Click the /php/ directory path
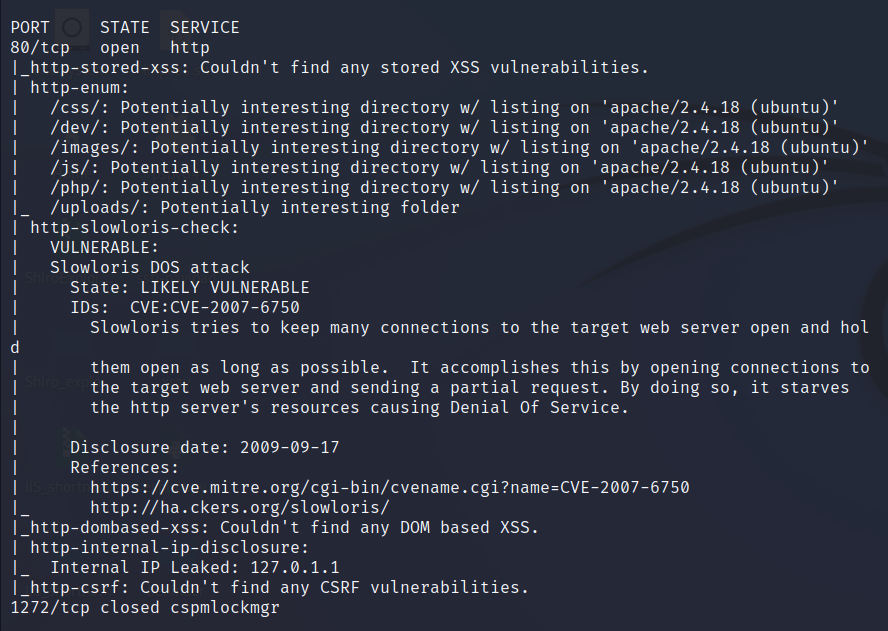The image size is (888, 631). pyautogui.click(x=75, y=187)
